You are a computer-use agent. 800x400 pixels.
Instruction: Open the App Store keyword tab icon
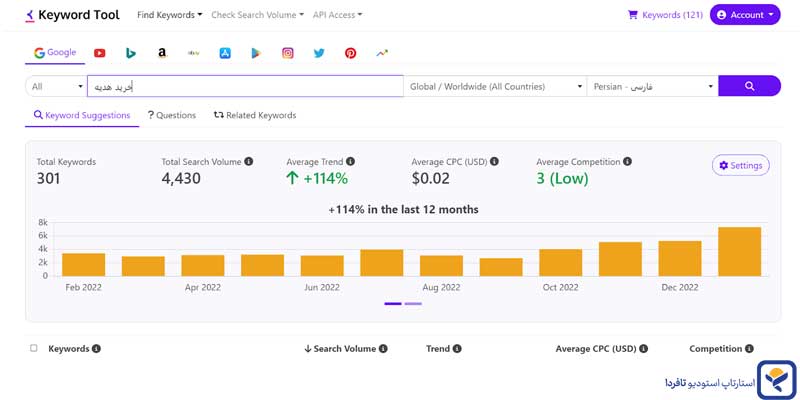pyautogui.click(x=225, y=53)
